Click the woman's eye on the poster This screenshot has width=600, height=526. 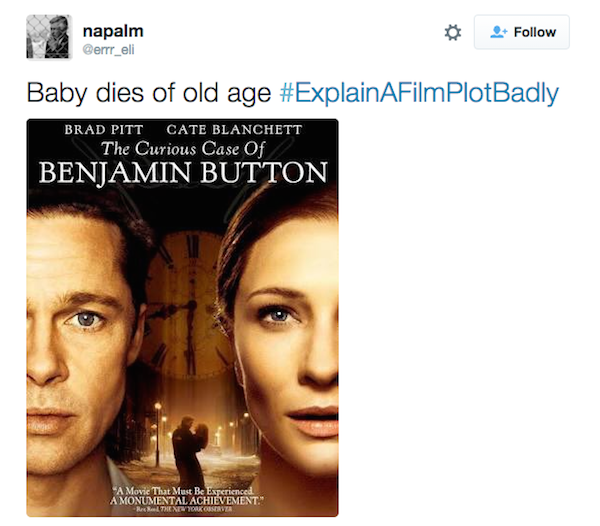tap(275, 316)
